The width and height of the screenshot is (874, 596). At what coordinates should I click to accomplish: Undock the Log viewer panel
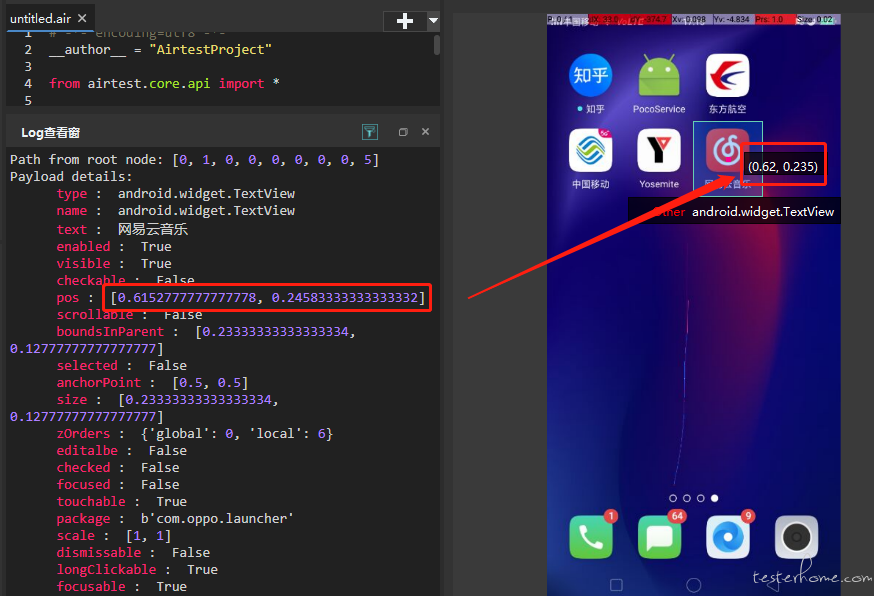click(x=403, y=132)
